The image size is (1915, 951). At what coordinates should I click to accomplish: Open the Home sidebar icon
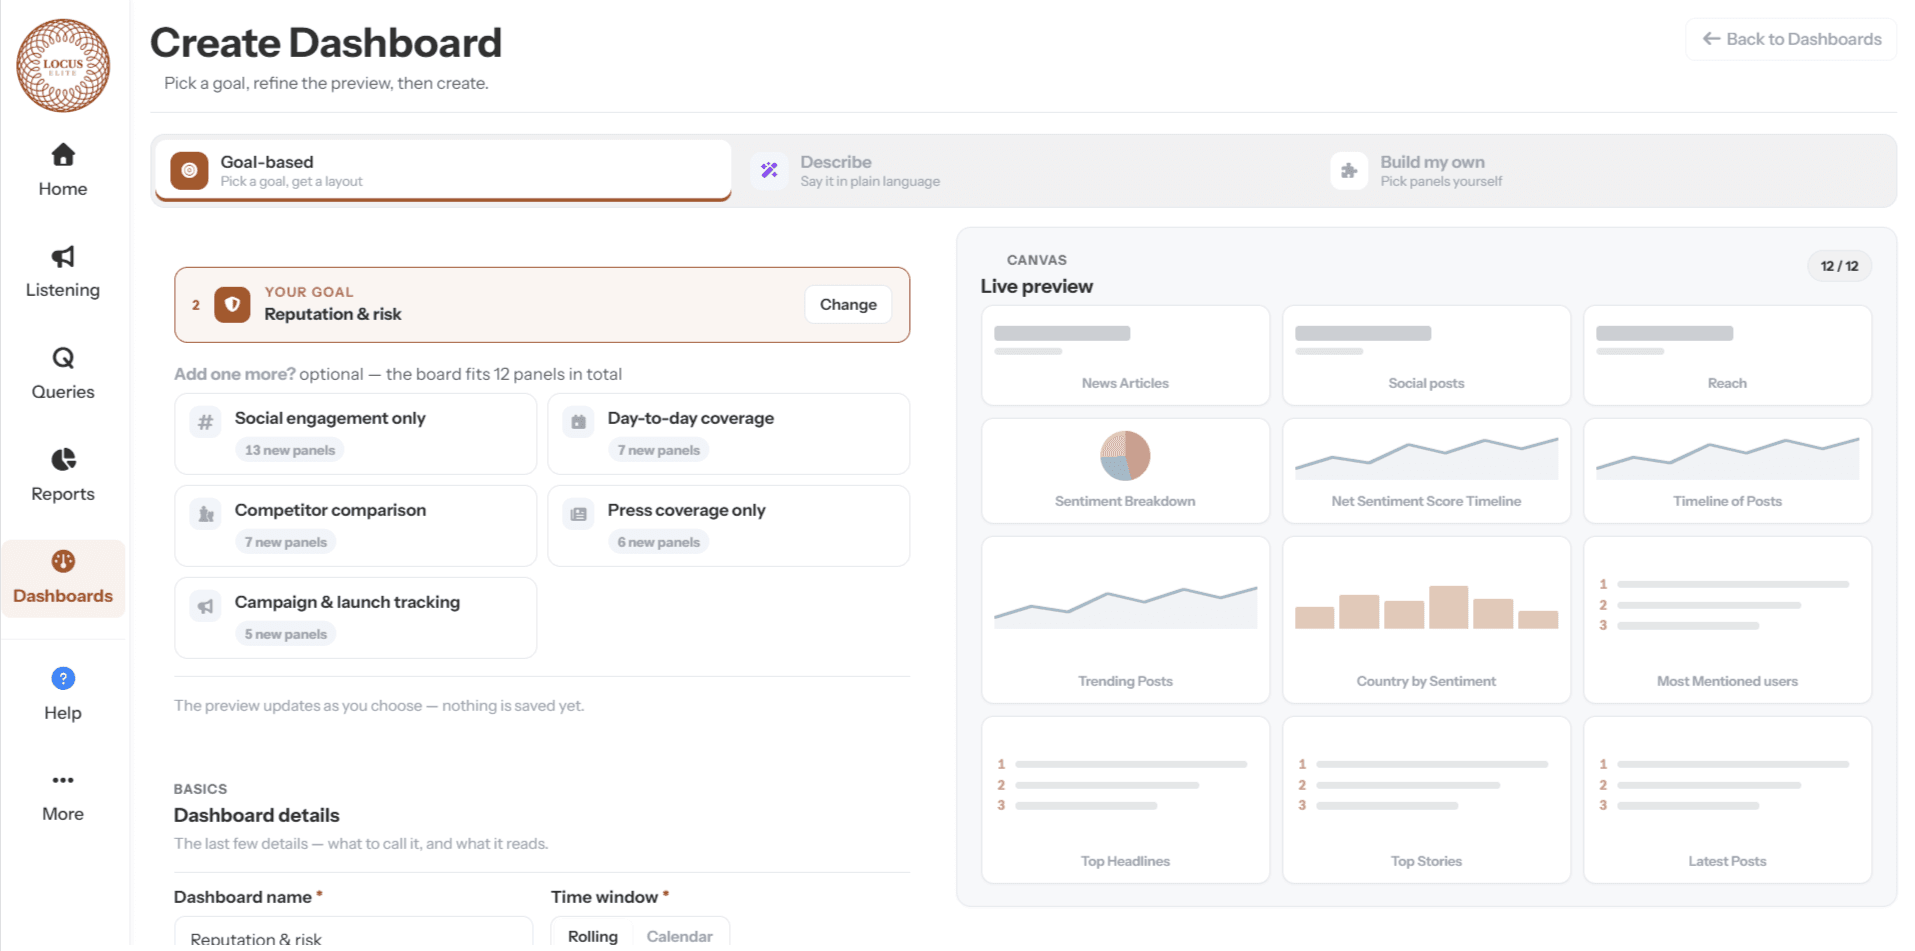[63, 155]
